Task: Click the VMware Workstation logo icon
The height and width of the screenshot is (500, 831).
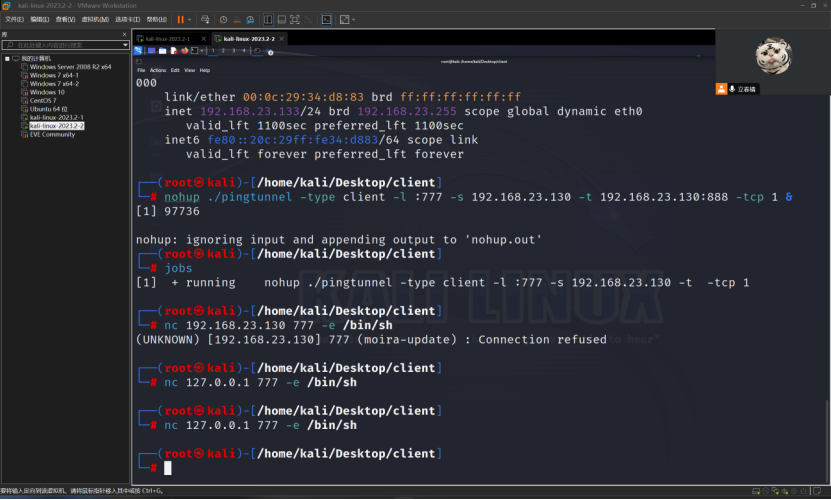Action: coord(6,6)
